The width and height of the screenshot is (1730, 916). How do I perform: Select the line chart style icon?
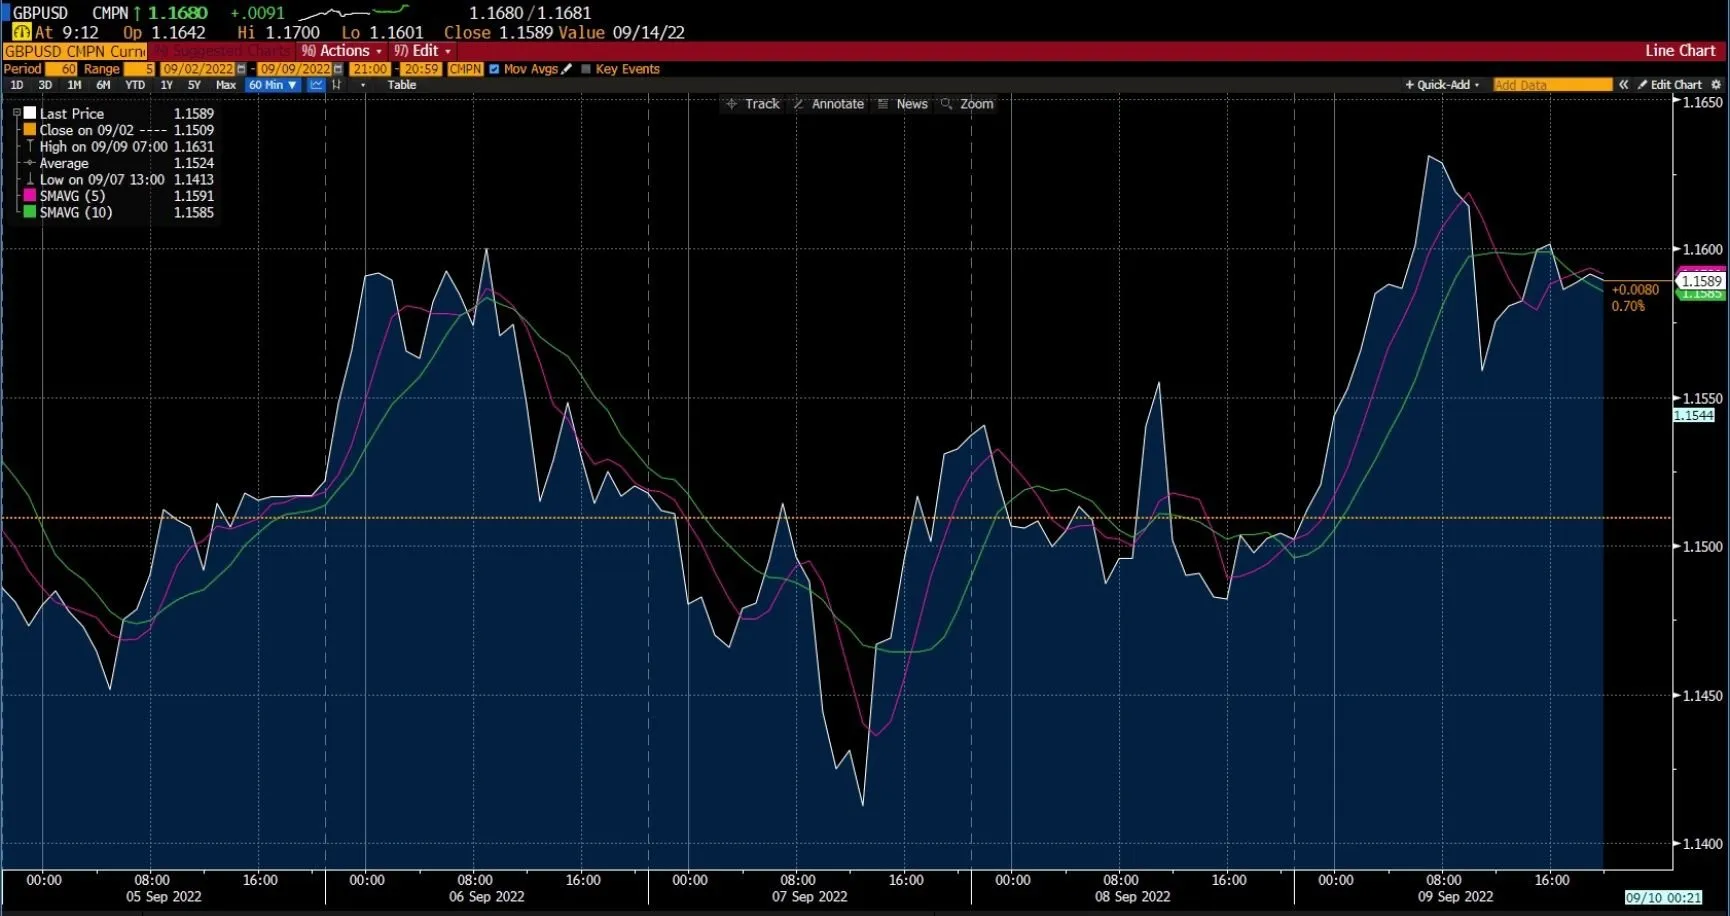click(x=315, y=85)
